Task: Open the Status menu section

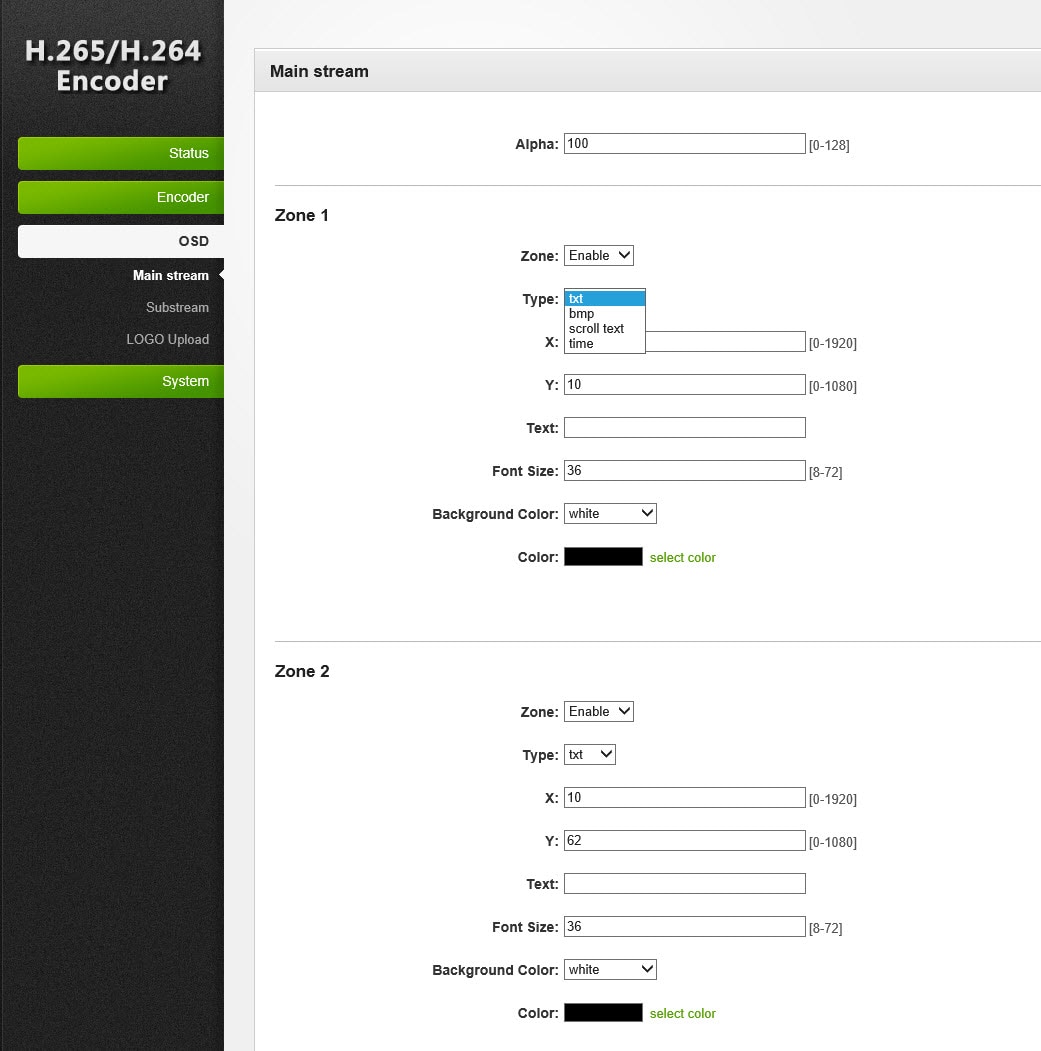Action: (x=121, y=153)
